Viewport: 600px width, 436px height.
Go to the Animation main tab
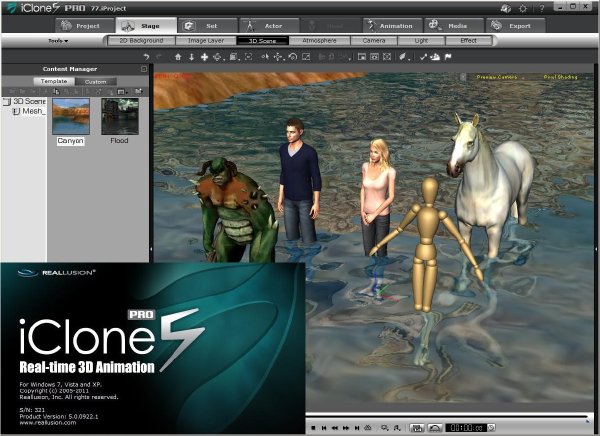393,26
